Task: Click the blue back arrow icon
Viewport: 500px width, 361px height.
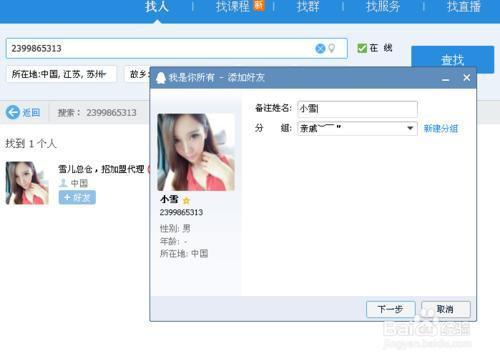Action: point(13,112)
